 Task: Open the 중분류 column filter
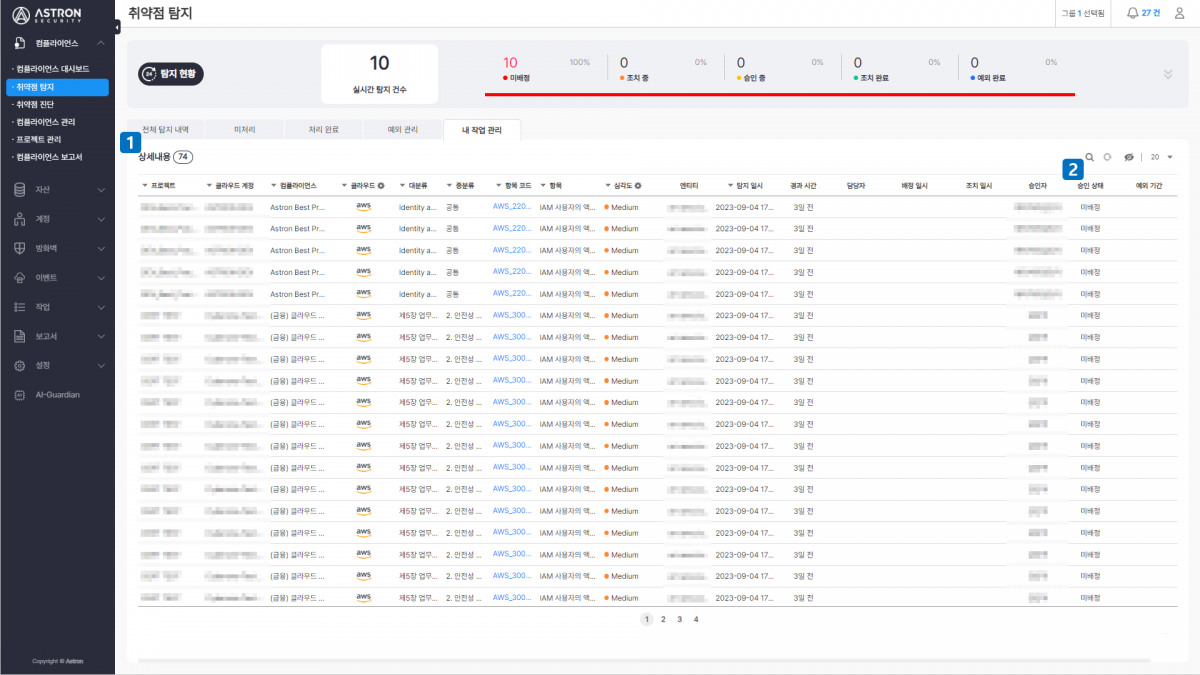tap(449, 186)
